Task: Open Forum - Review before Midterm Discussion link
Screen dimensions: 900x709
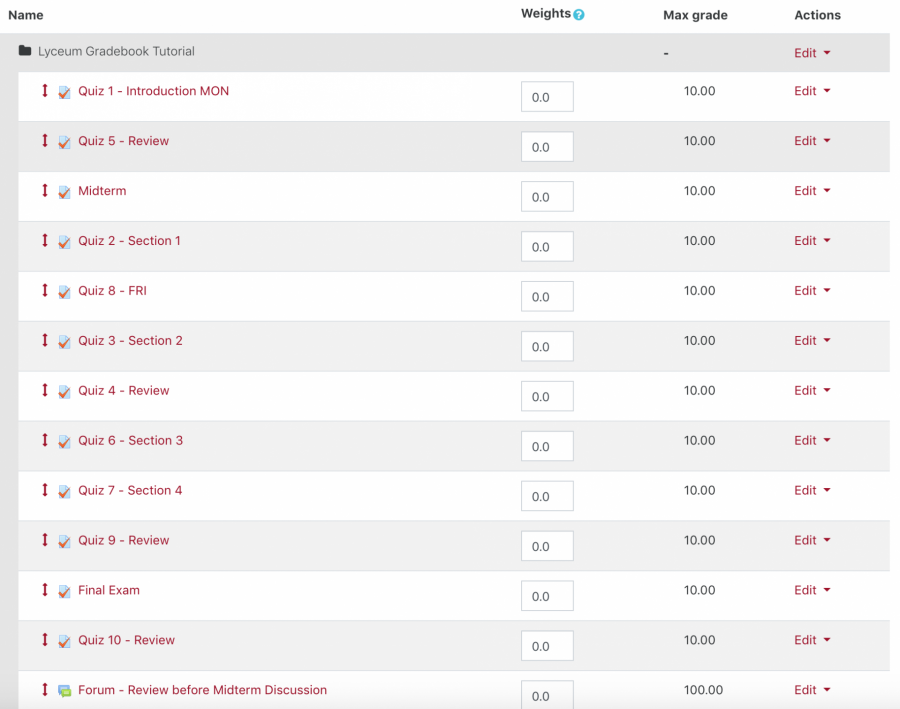Action: (x=202, y=690)
